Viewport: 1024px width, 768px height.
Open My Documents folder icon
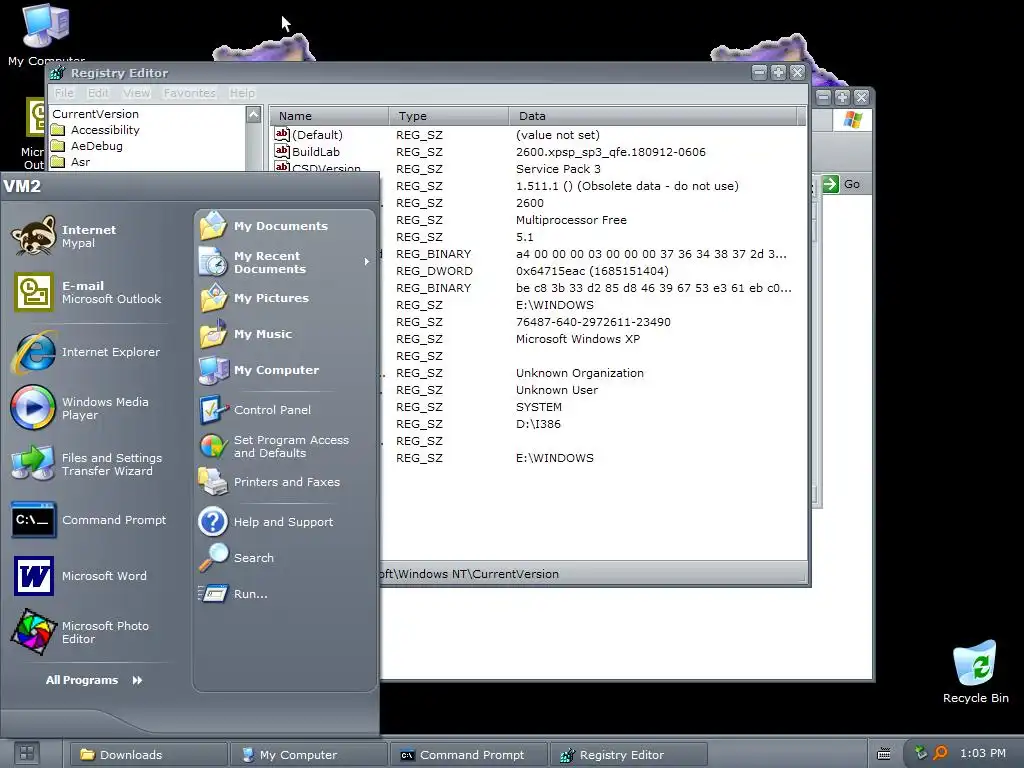pos(213,226)
